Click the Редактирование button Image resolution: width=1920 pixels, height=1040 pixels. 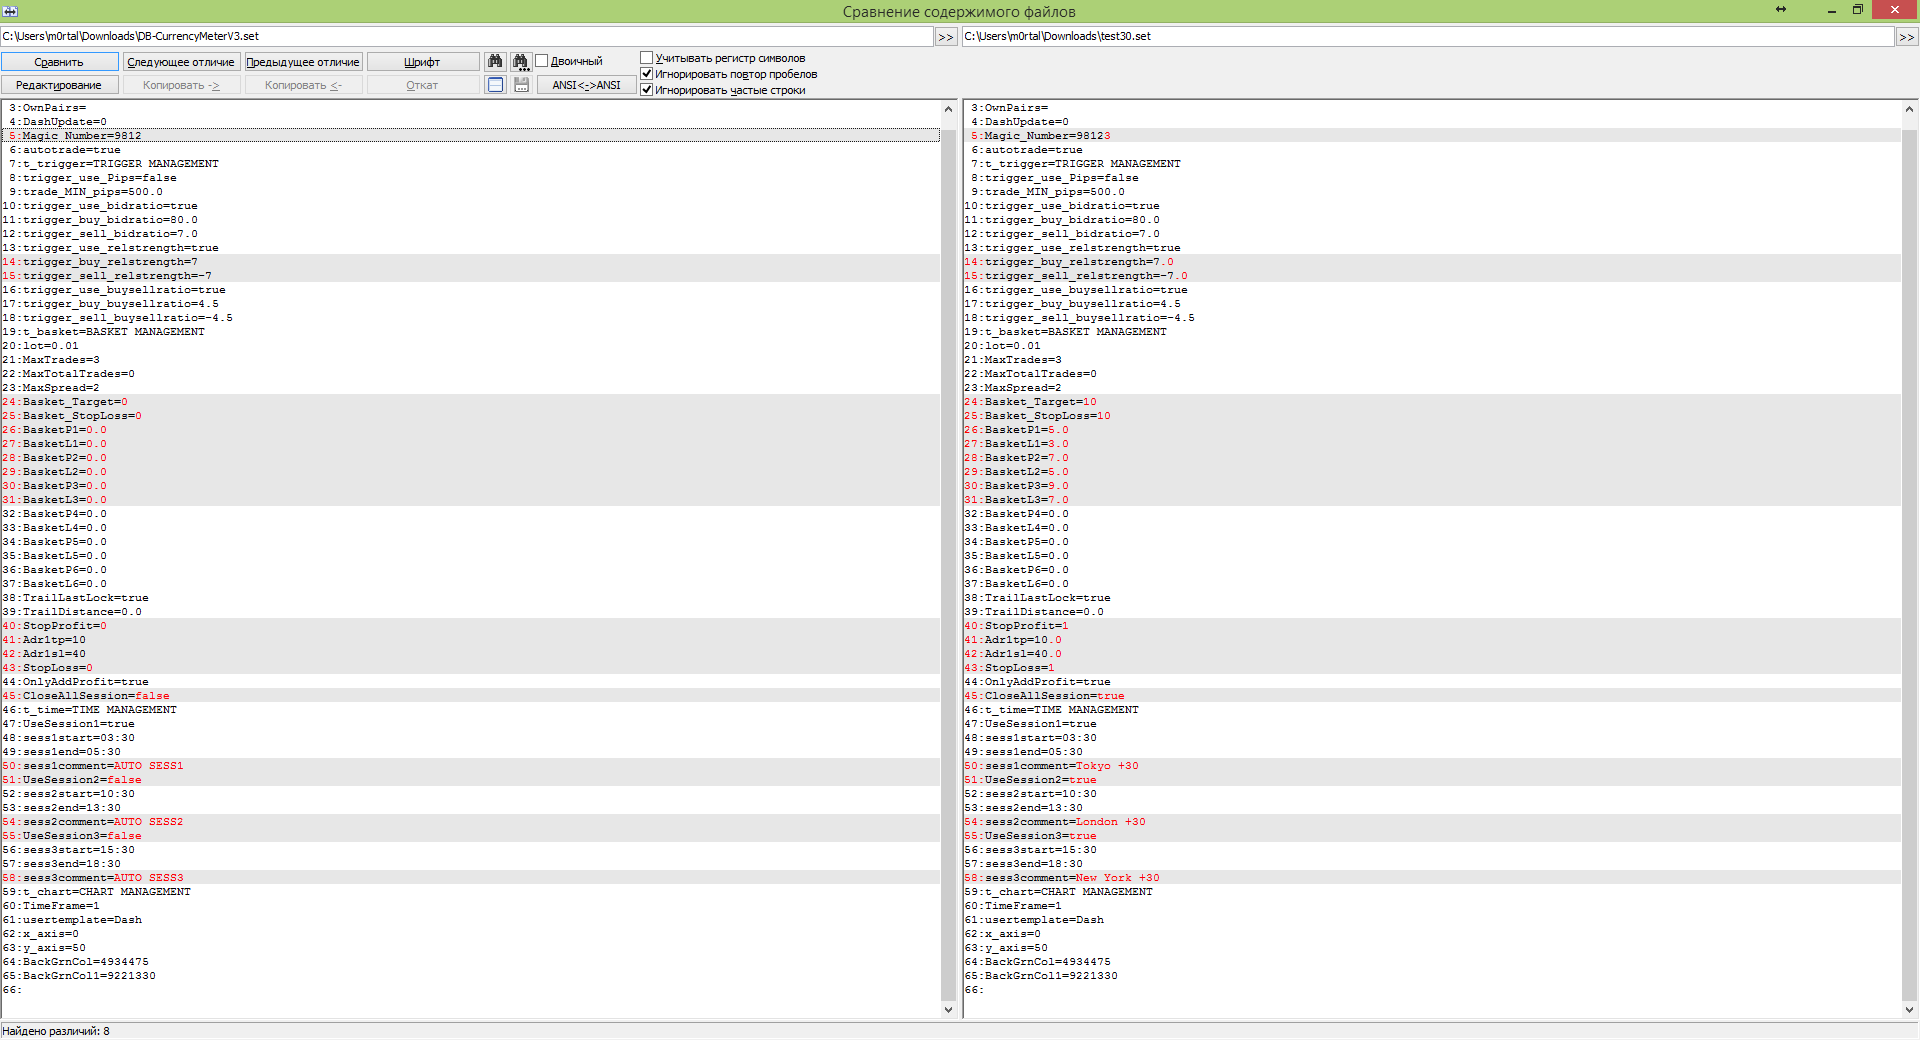(59, 85)
